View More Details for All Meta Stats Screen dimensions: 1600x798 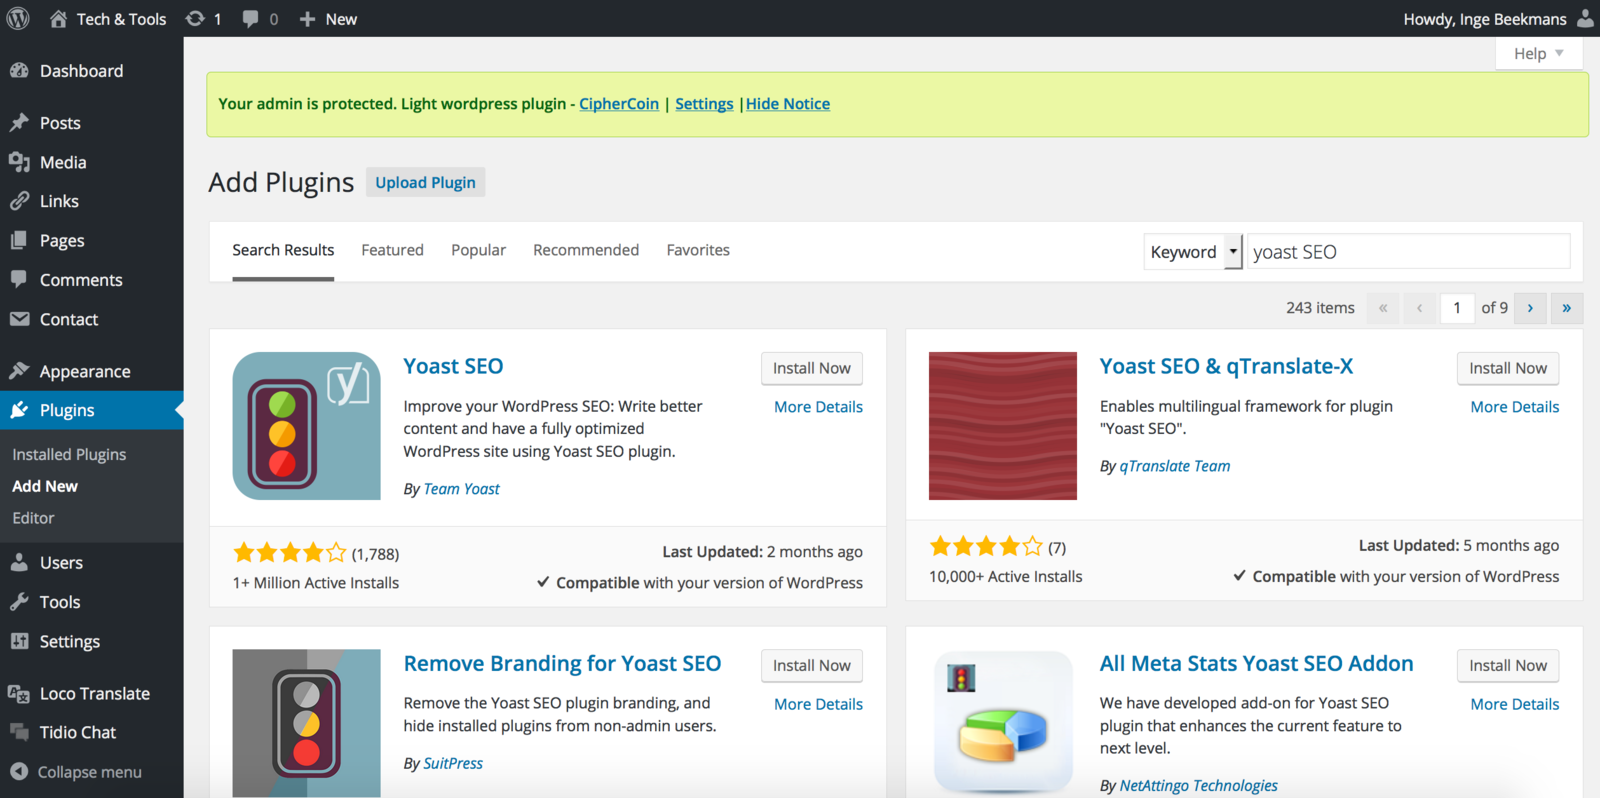coord(1514,704)
